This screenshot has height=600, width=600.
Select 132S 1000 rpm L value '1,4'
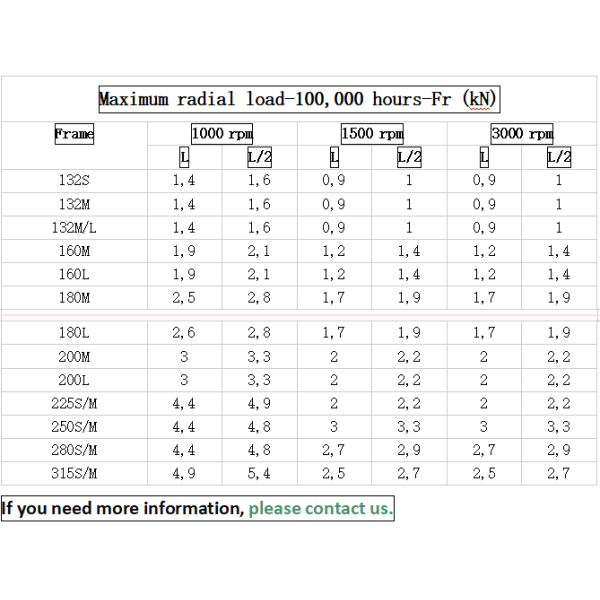(184, 180)
